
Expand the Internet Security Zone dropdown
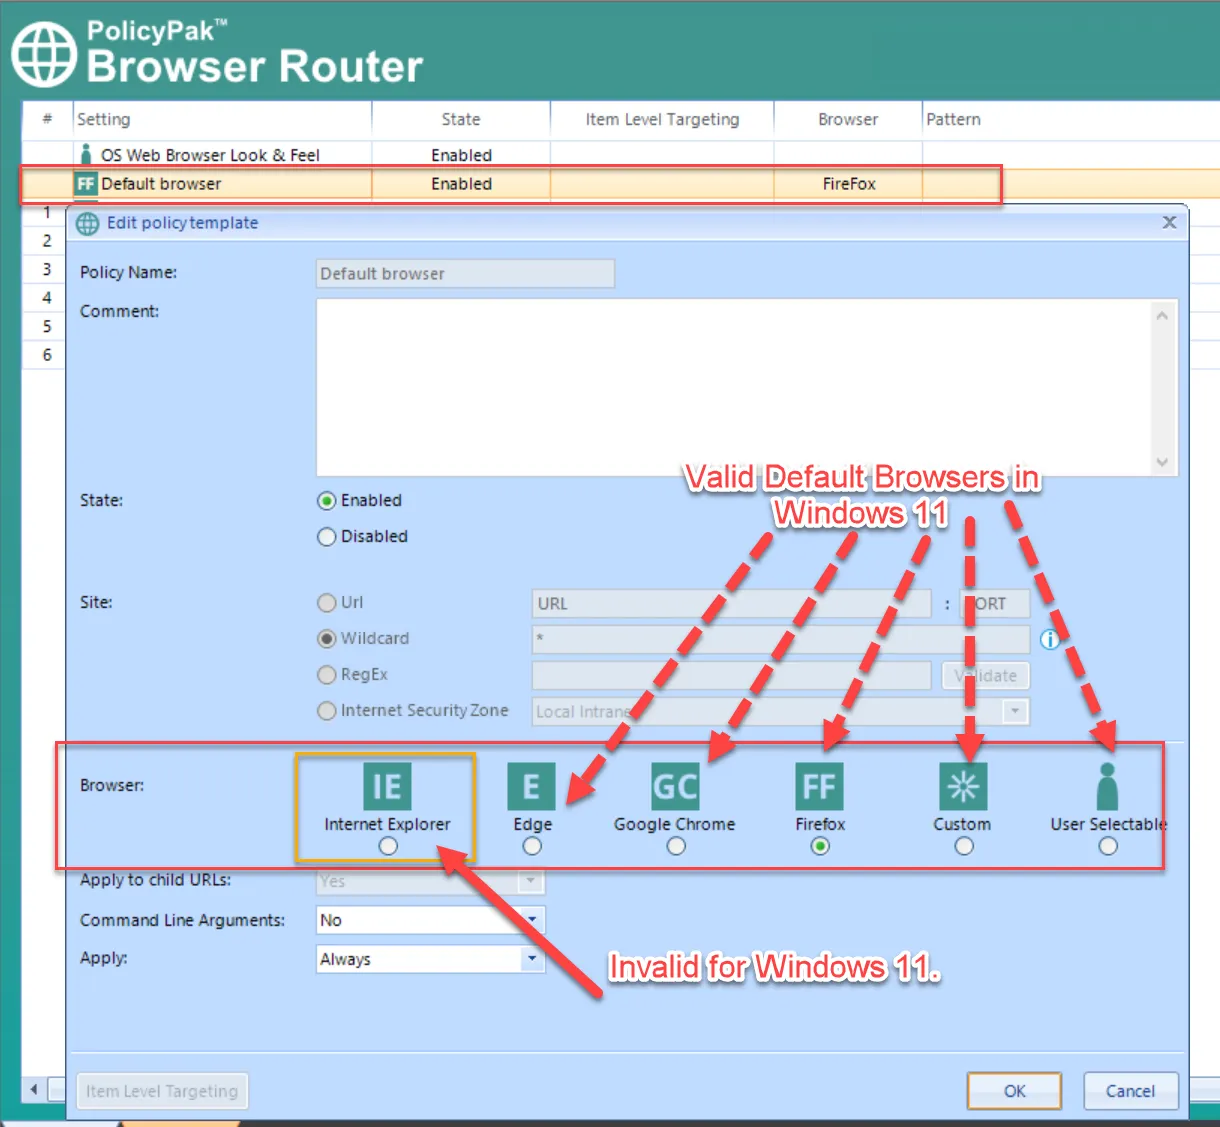(1015, 711)
